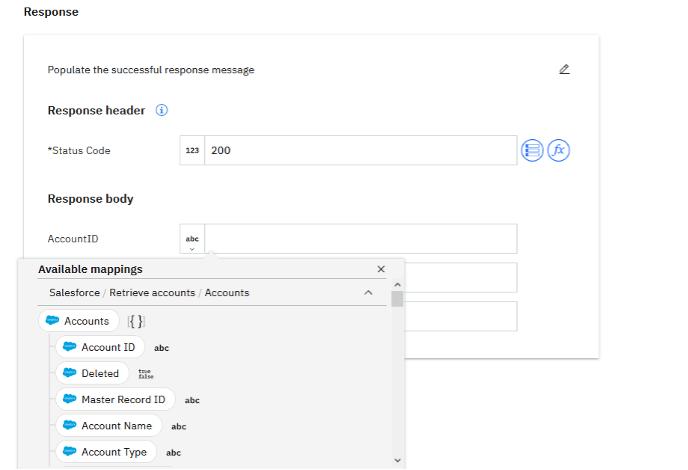Click the Salesforce icon on Account Name

point(69,425)
